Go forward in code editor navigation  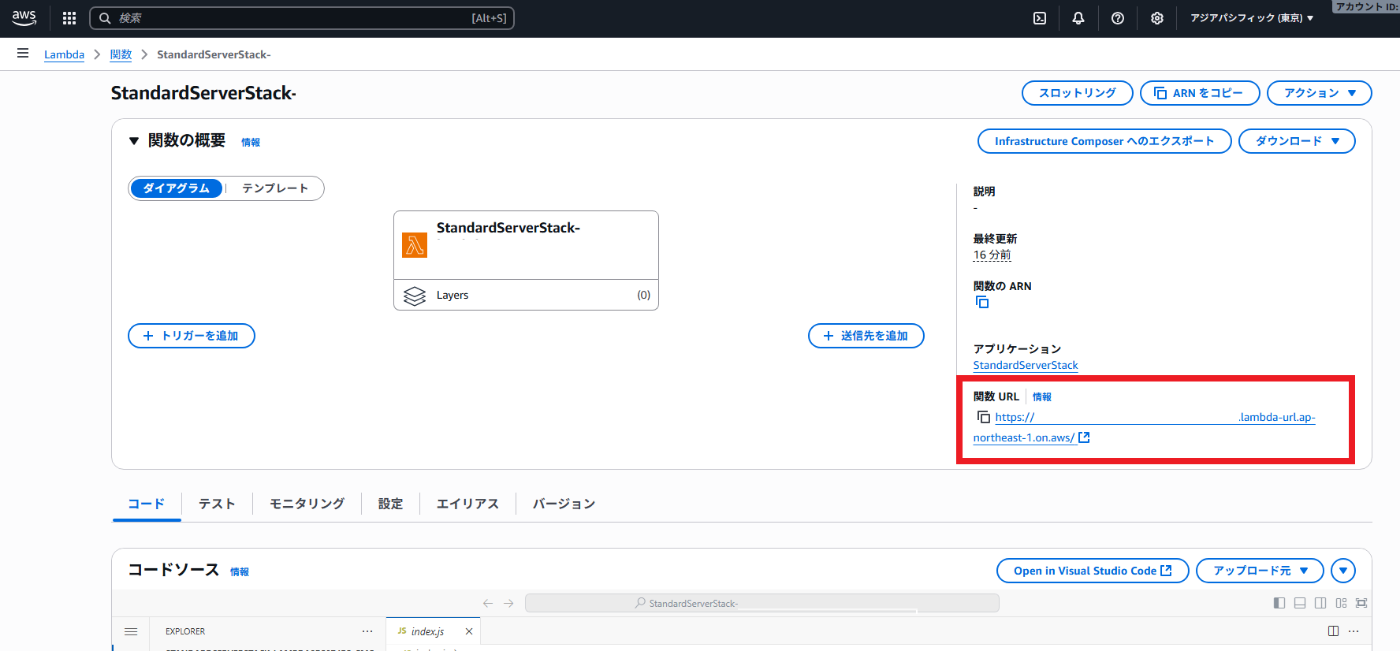(x=509, y=603)
